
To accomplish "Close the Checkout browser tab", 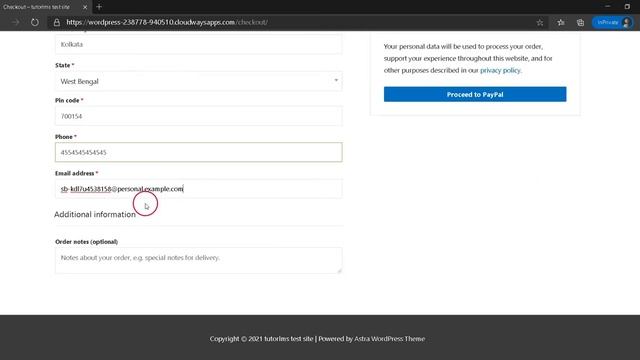I will click(x=85, y=7).
